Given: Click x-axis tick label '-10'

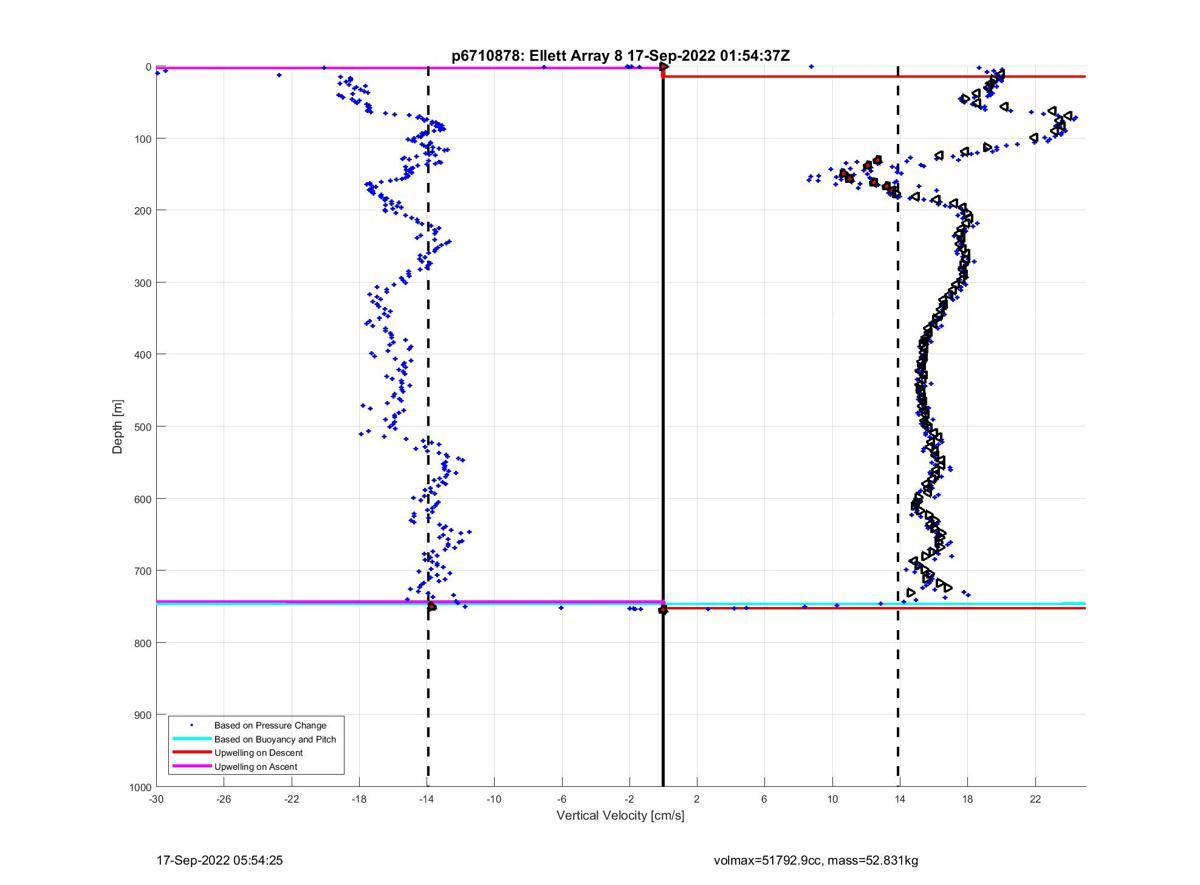Looking at the screenshot, I should point(494,799).
